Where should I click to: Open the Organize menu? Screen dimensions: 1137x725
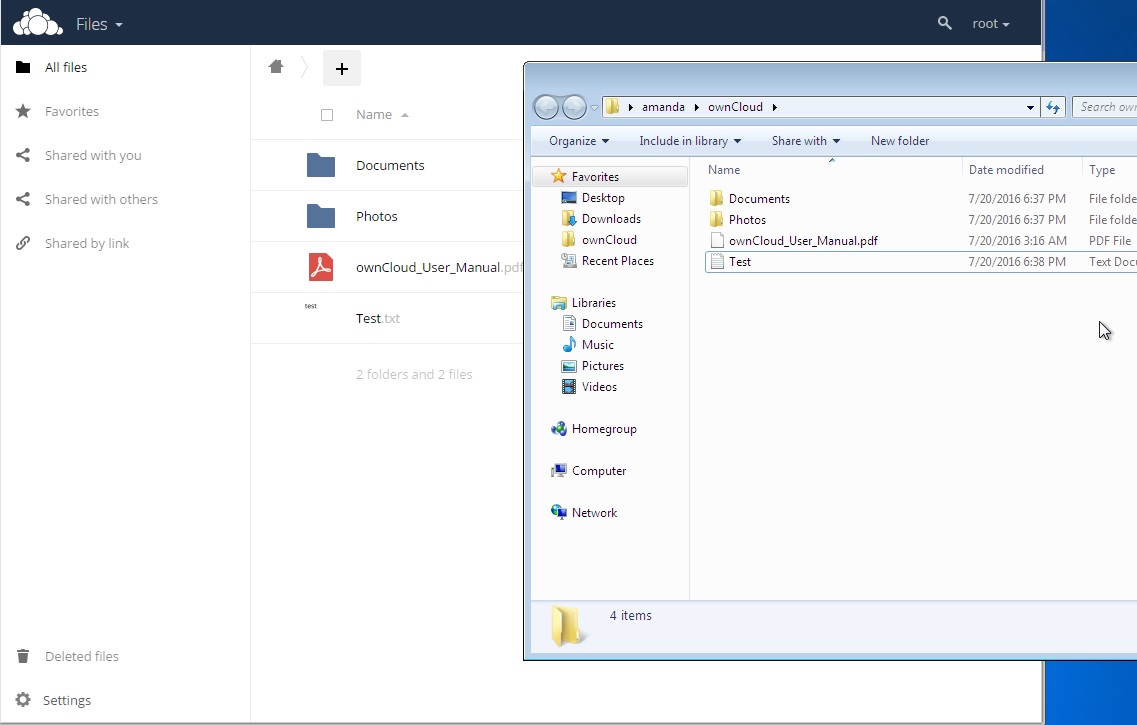pos(579,141)
